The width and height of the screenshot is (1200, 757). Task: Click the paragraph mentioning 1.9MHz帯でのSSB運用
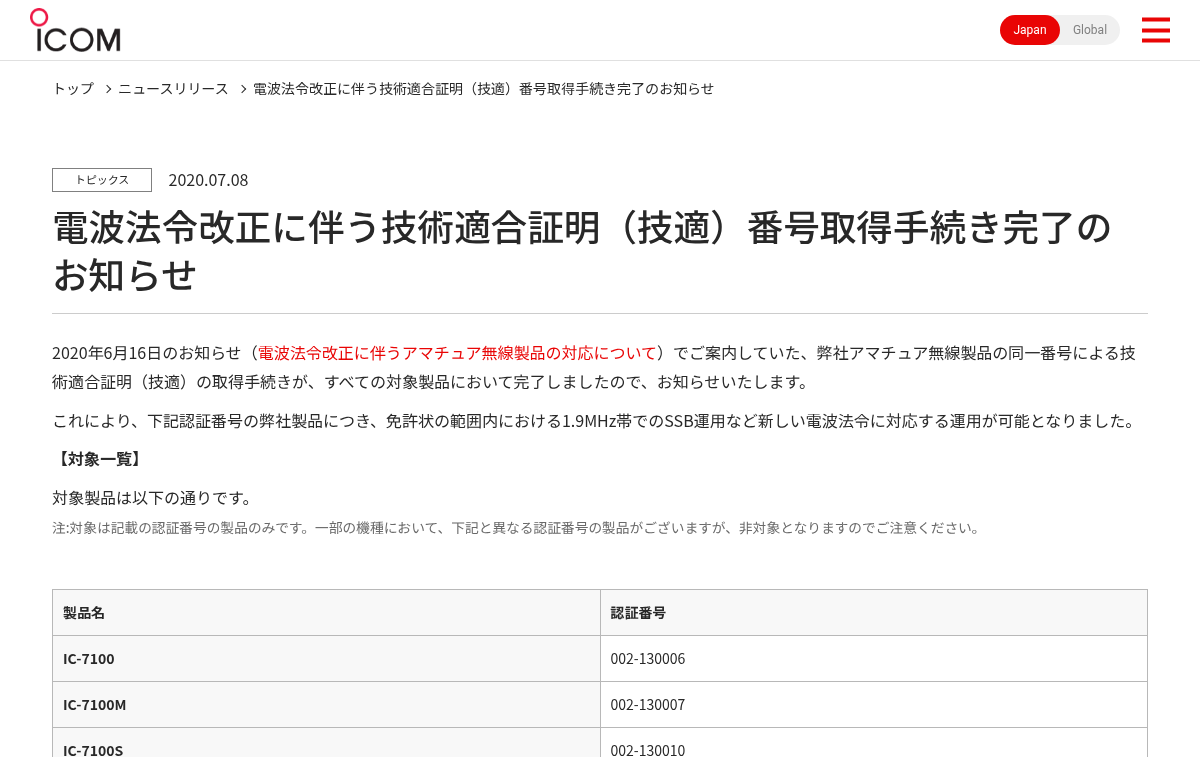coord(596,421)
